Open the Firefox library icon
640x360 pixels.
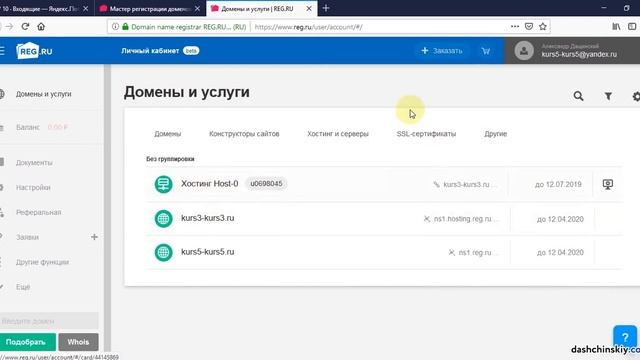pos(616,27)
